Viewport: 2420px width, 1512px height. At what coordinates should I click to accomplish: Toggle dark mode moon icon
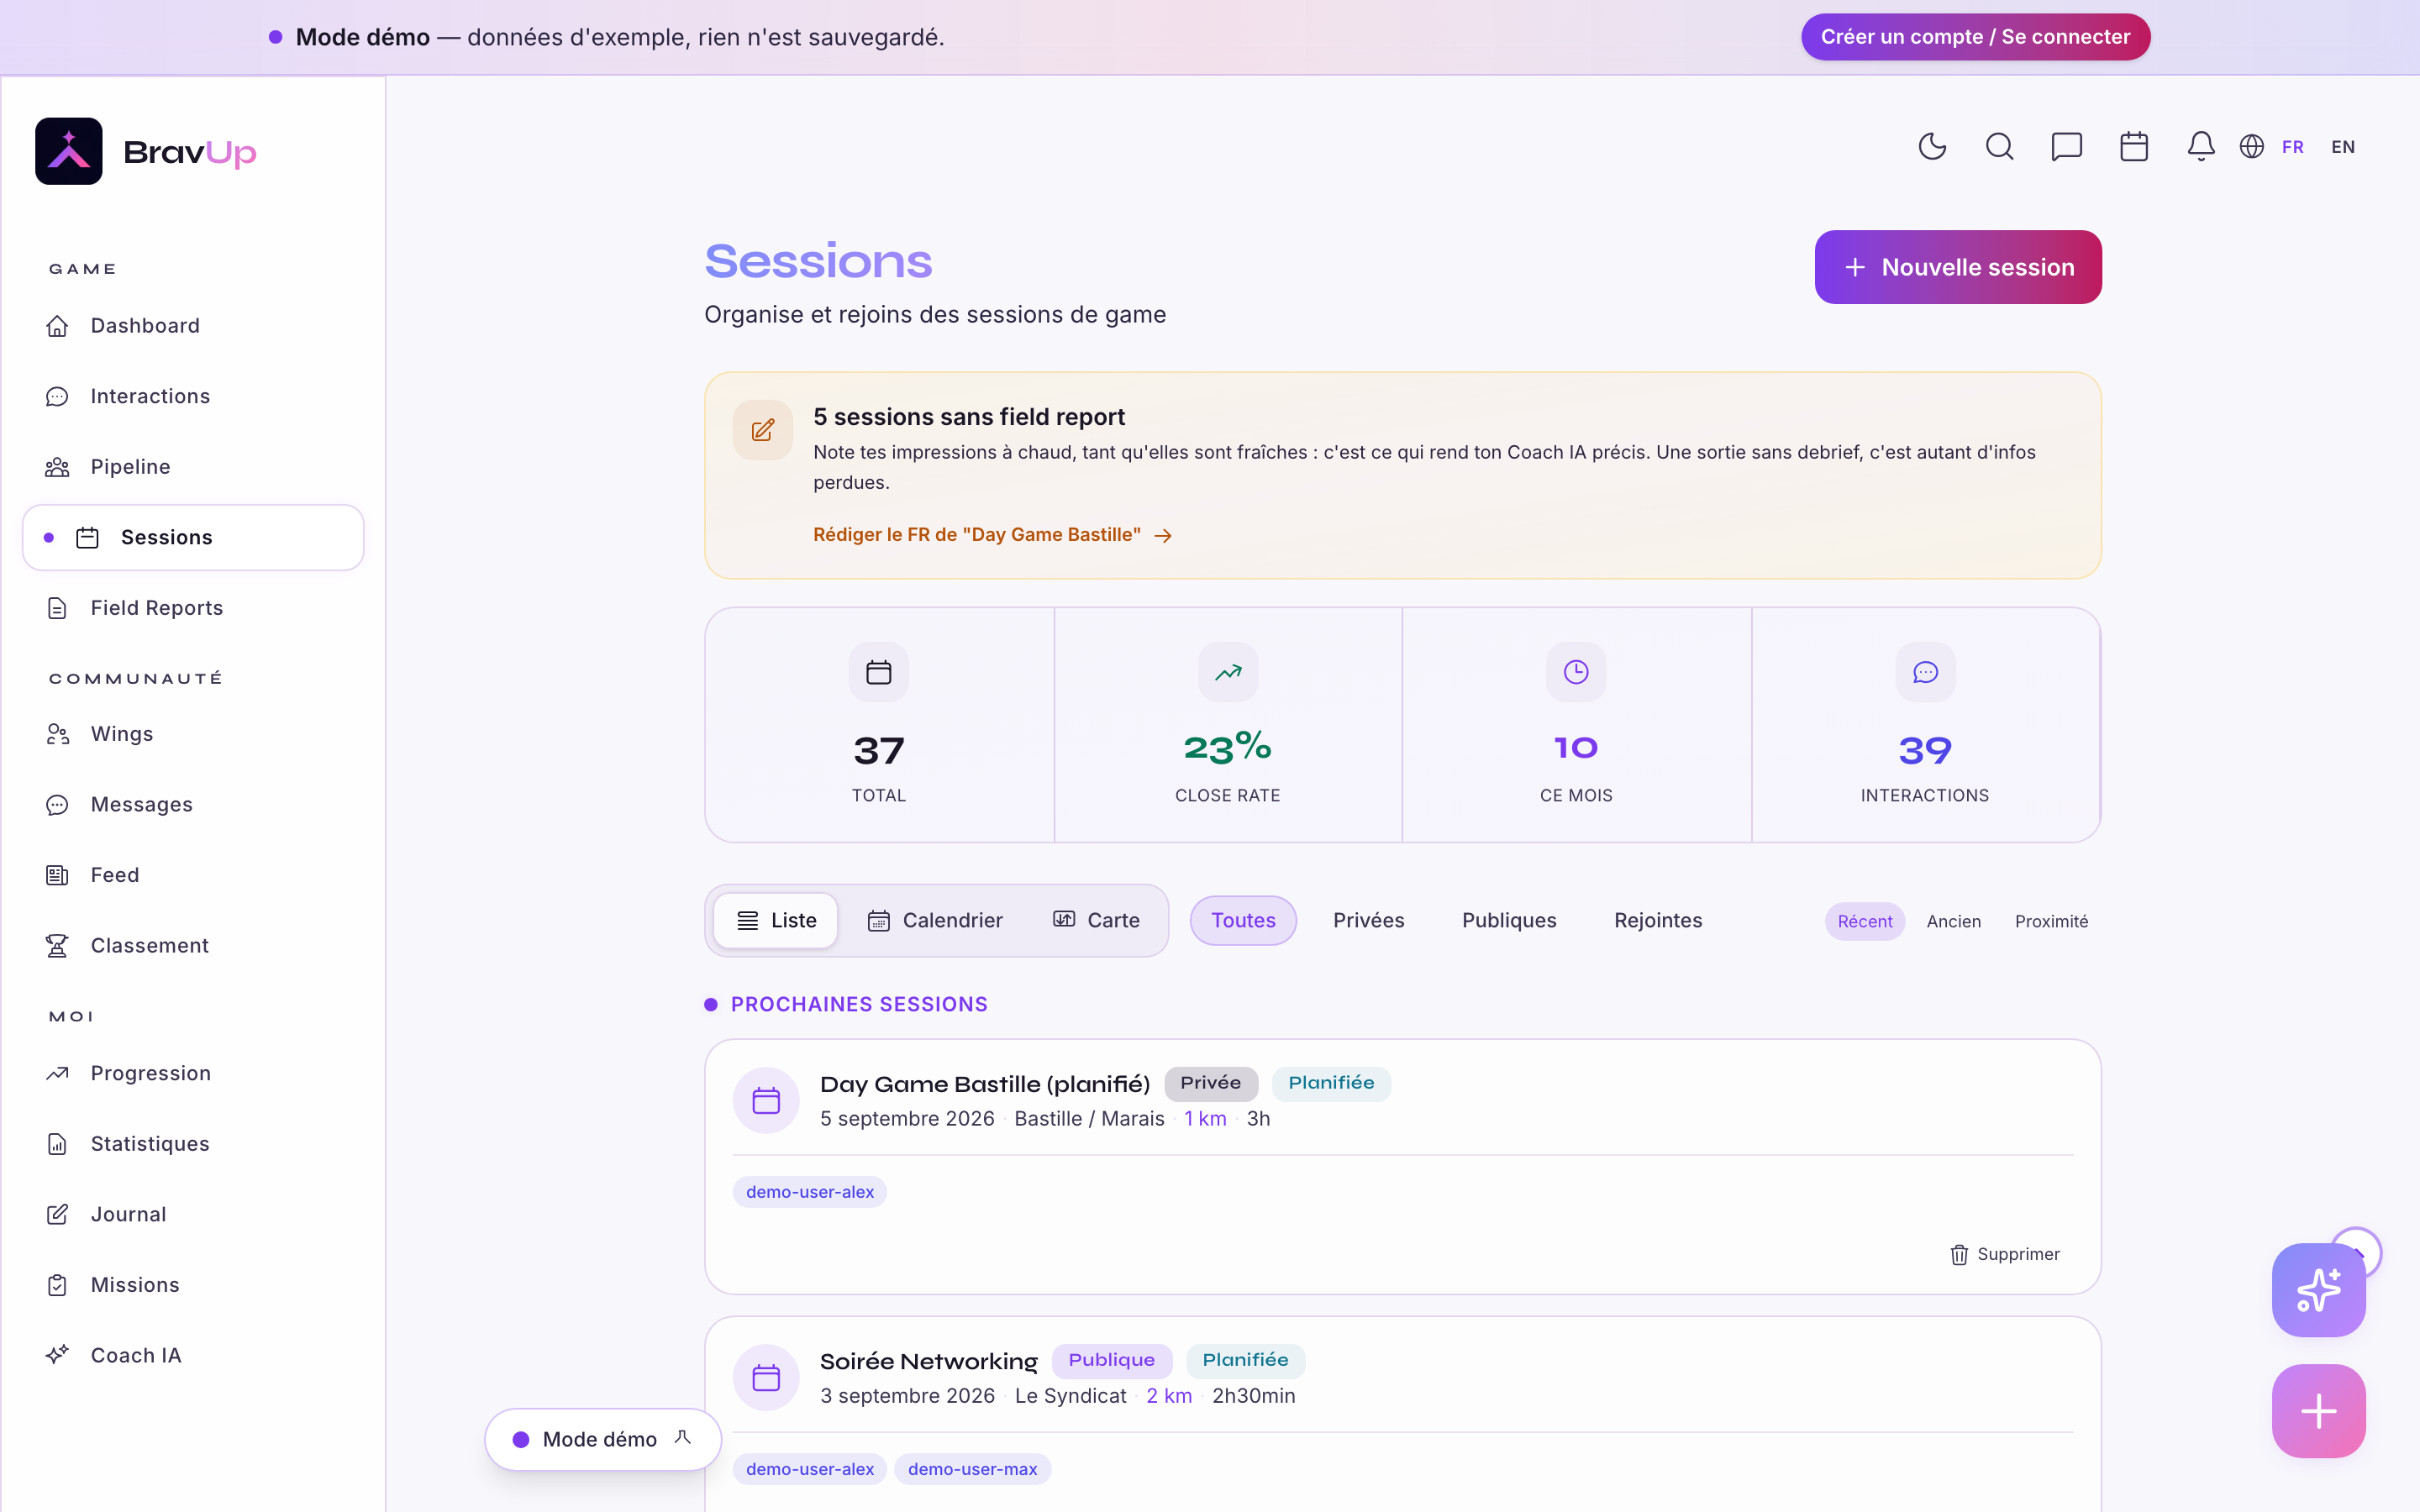pos(1932,147)
